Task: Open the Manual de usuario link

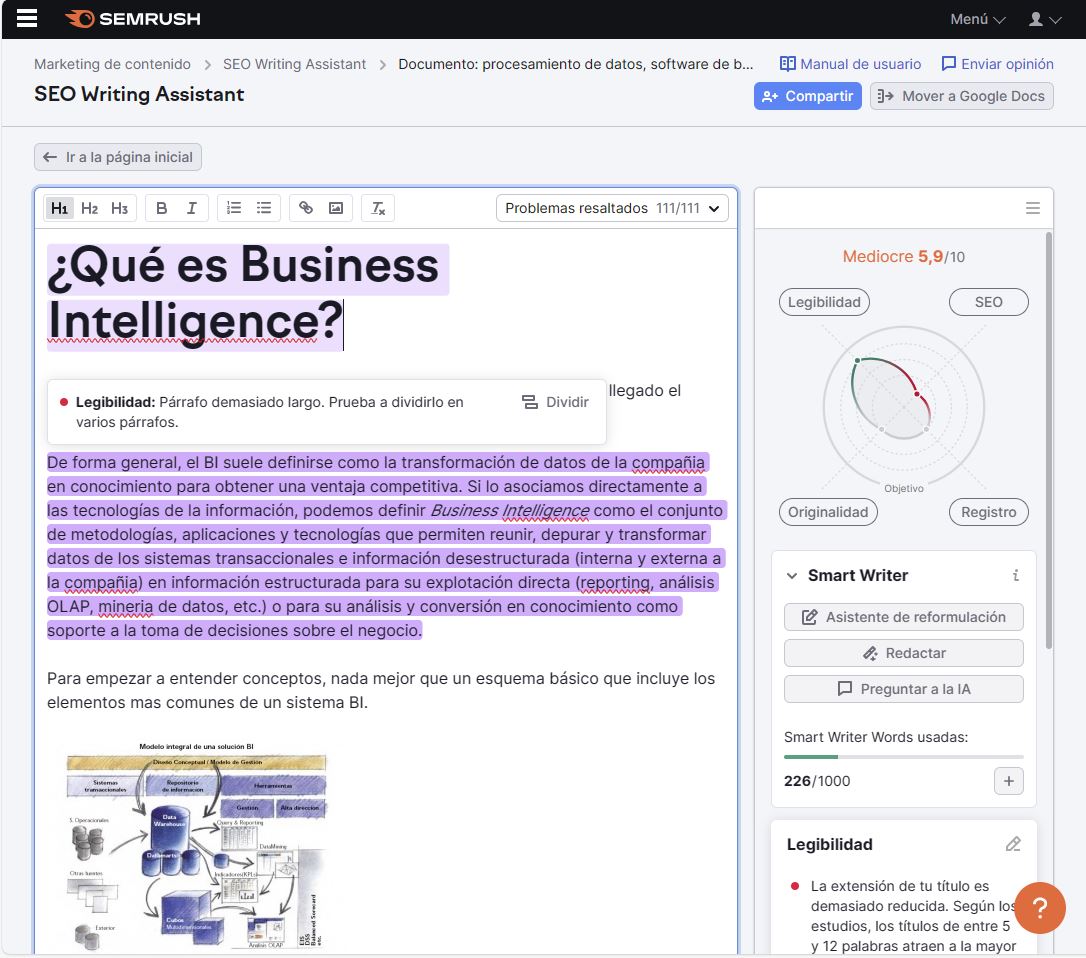Action: (x=850, y=64)
